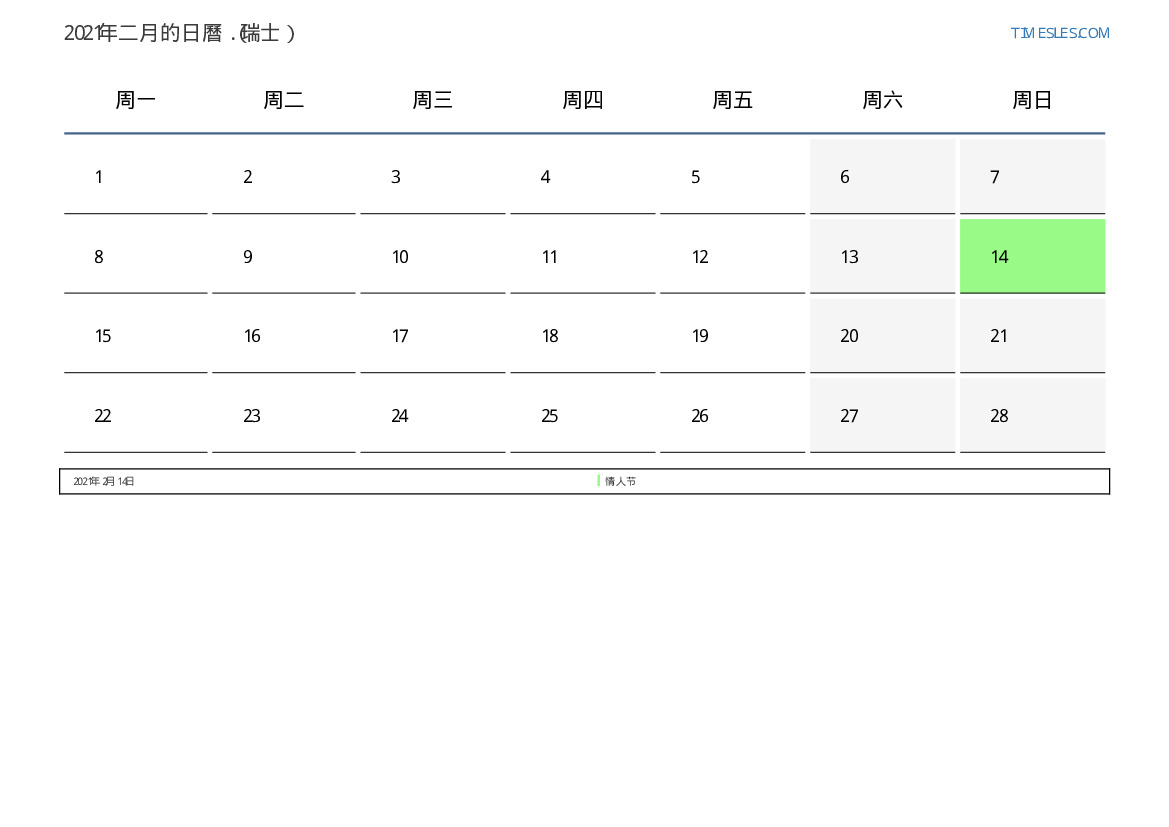Select the 周五 weekday header
This screenshot has width=1169, height=827.
(x=732, y=100)
